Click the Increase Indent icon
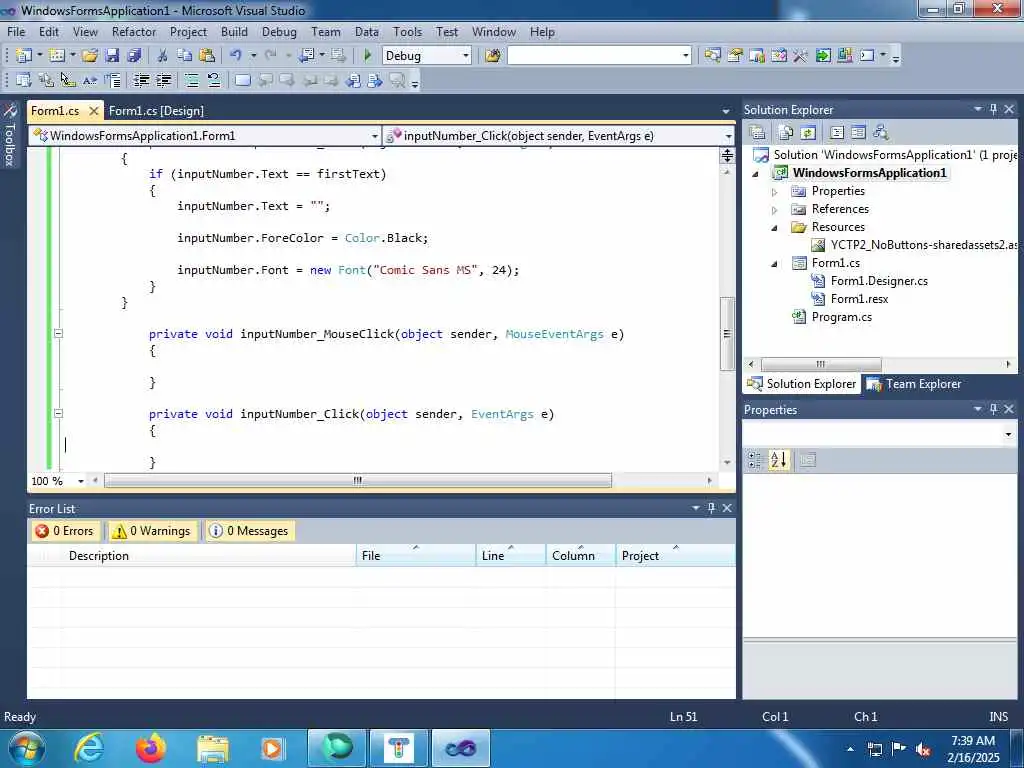Image resolution: width=1024 pixels, height=768 pixels. 163,80
